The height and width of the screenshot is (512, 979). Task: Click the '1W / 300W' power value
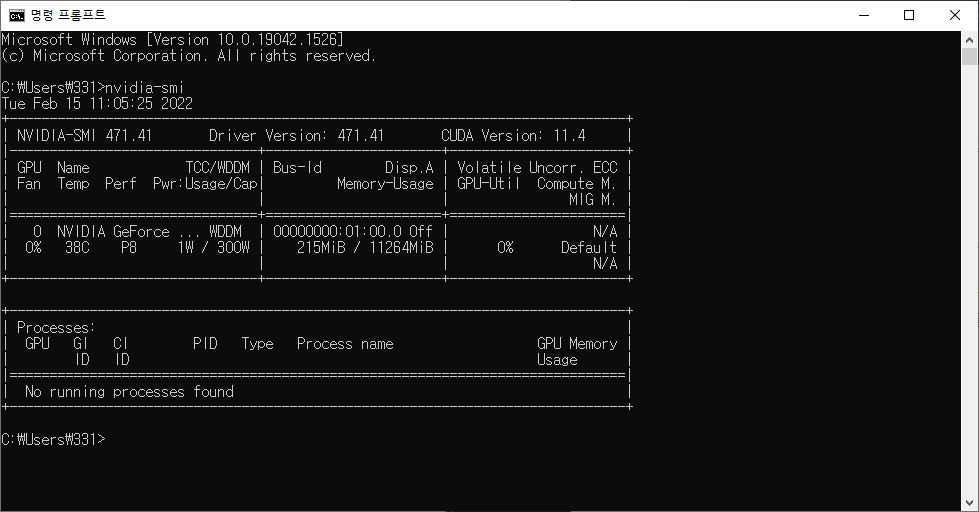coord(214,248)
